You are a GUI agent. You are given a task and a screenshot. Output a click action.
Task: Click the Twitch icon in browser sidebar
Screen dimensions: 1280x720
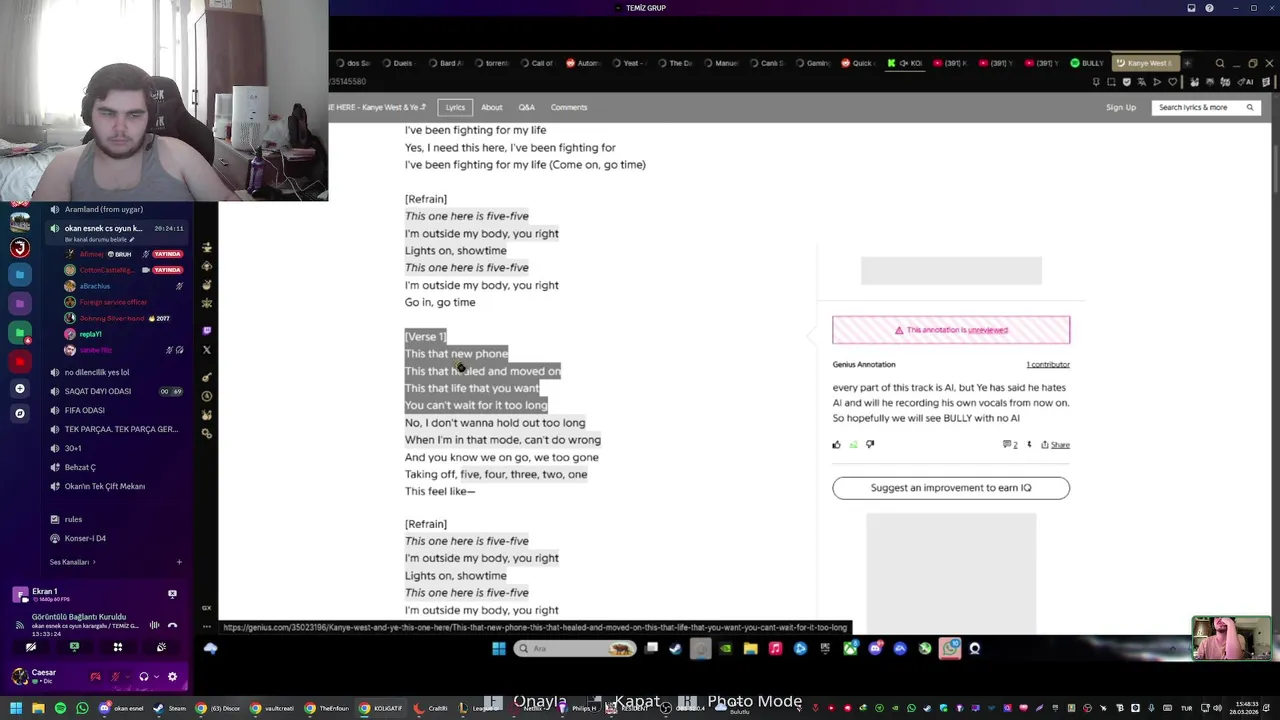pyautogui.click(x=207, y=330)
